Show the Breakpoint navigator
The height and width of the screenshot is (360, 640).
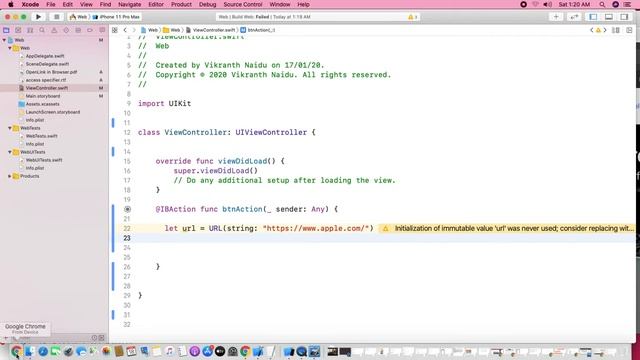(90, 30)
